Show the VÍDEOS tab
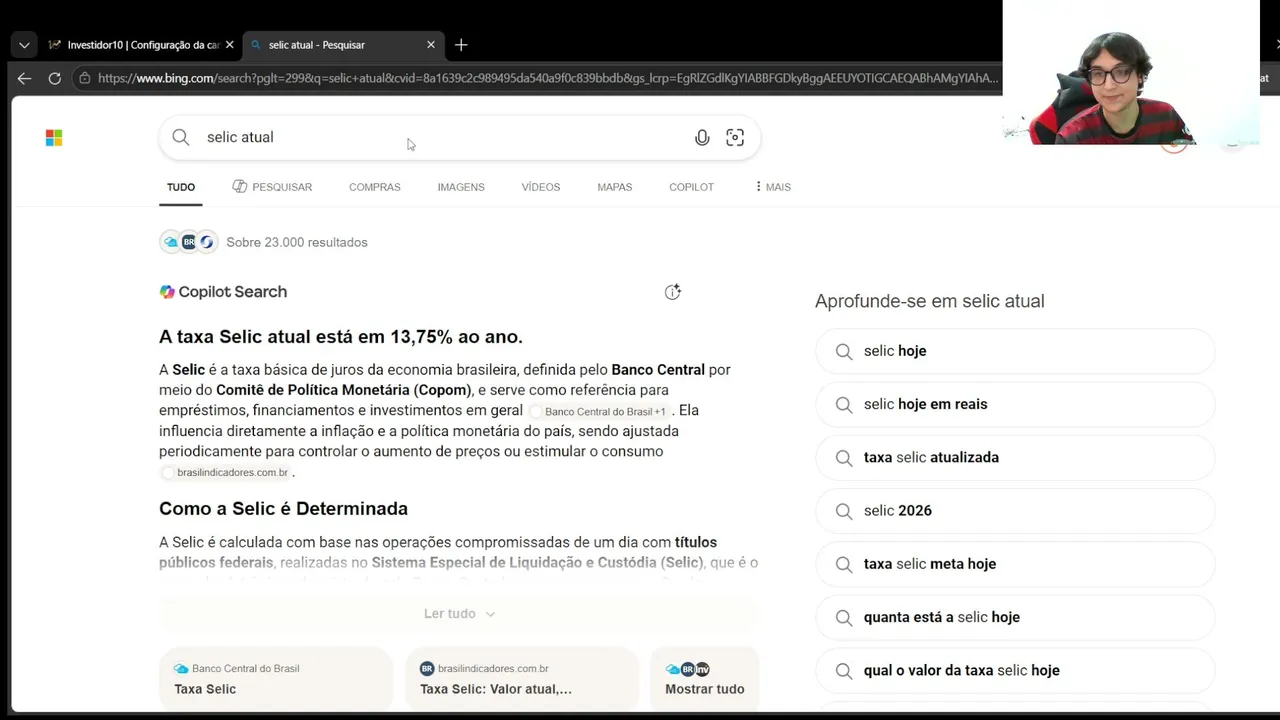 [541, 187]
